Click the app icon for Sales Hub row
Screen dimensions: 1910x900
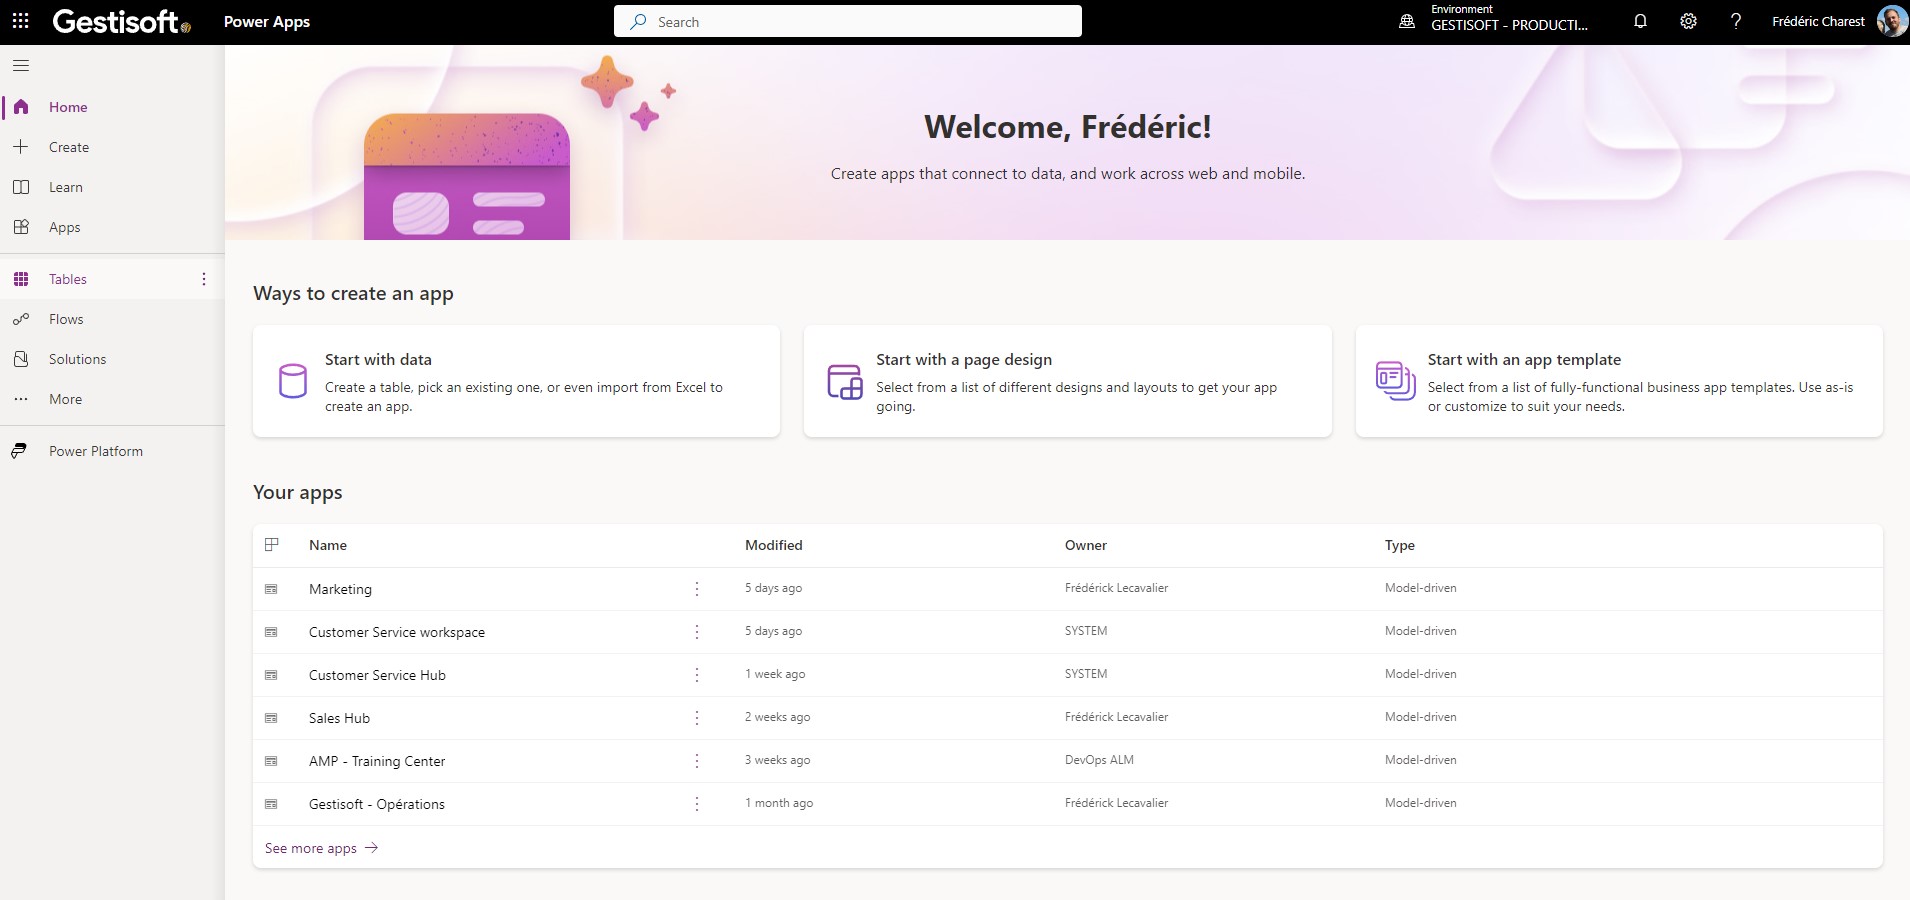pyautogui.click(x=271, y=718)
